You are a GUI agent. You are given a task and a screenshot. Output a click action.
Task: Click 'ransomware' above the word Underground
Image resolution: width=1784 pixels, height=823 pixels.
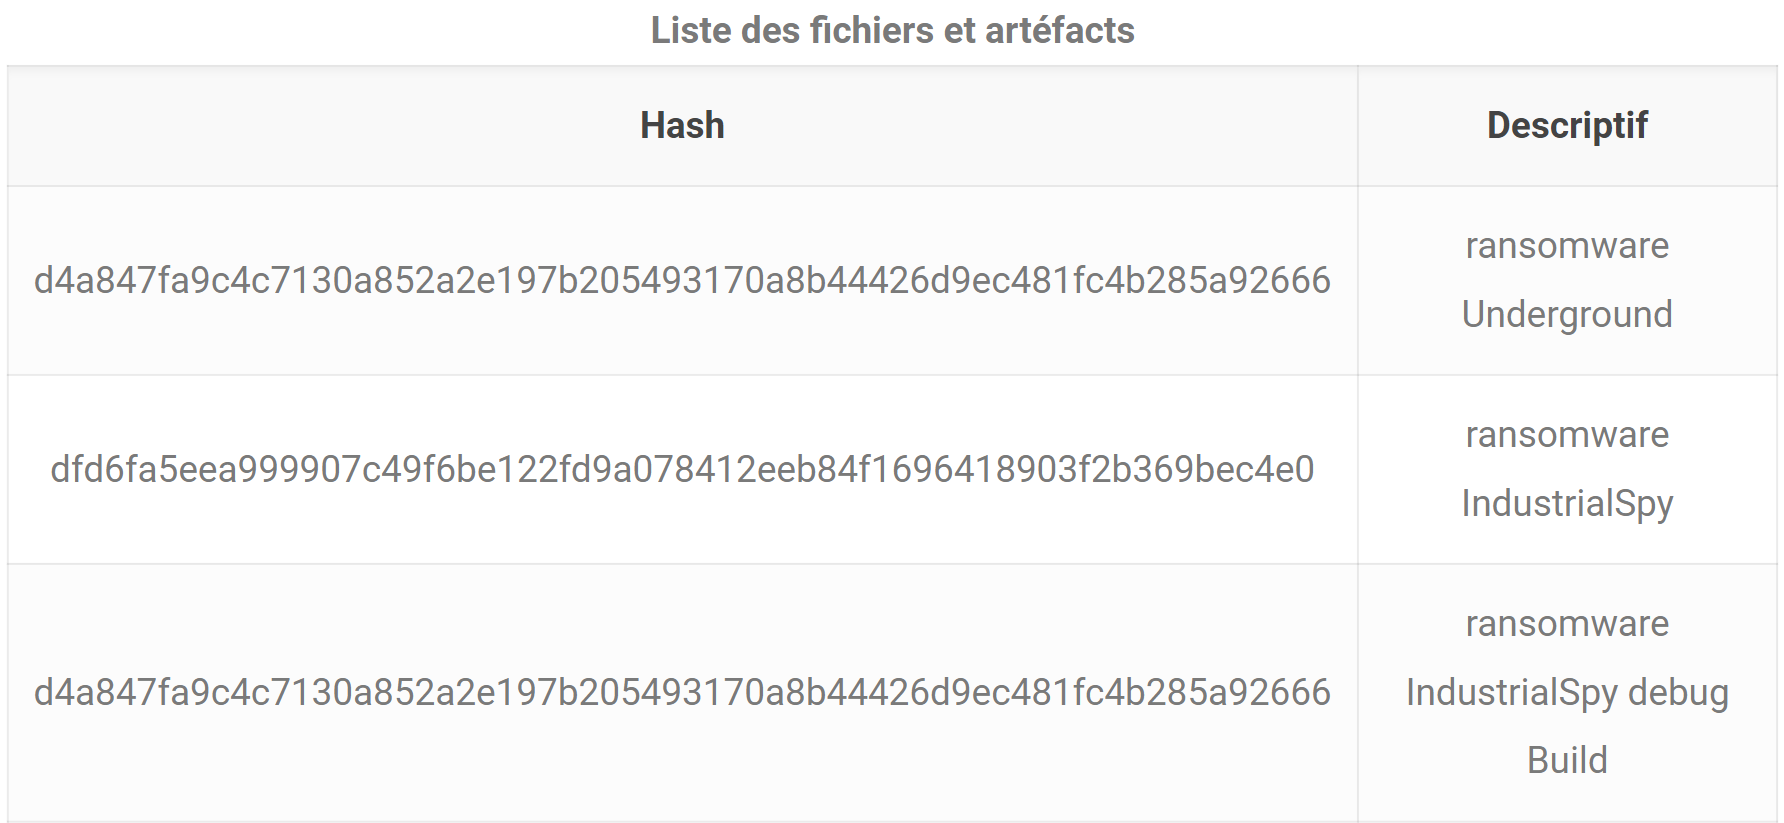(x=1567, y=247)
